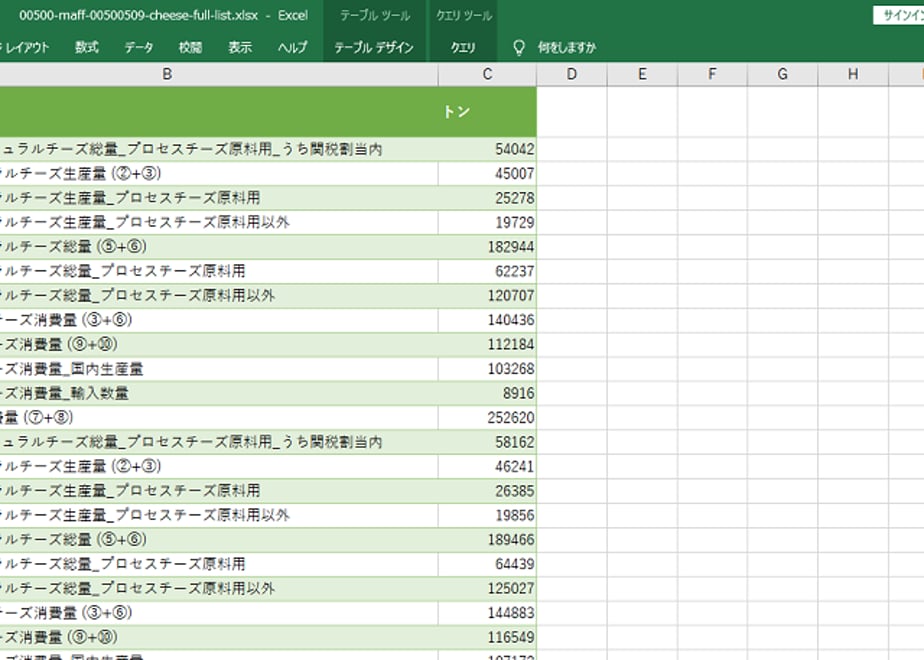
Task: Select cell with value 62237
Action: coord(487,271)
